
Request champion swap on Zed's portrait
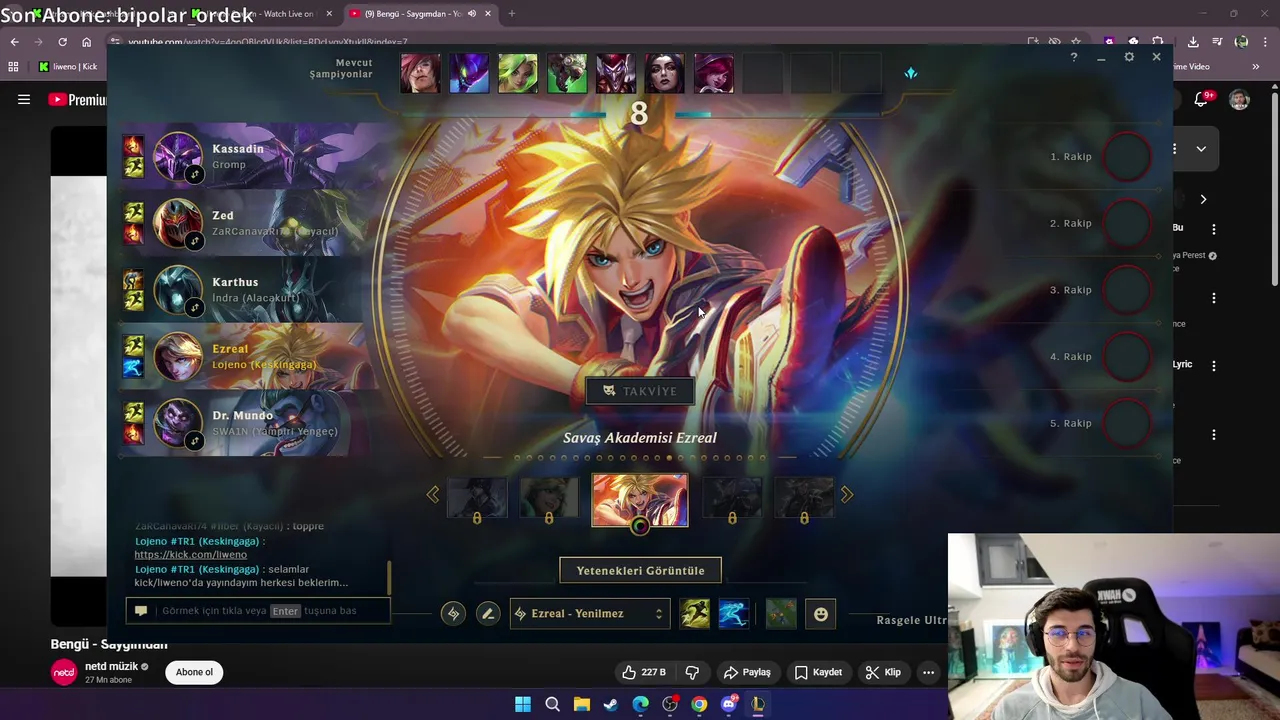(195, 241)
